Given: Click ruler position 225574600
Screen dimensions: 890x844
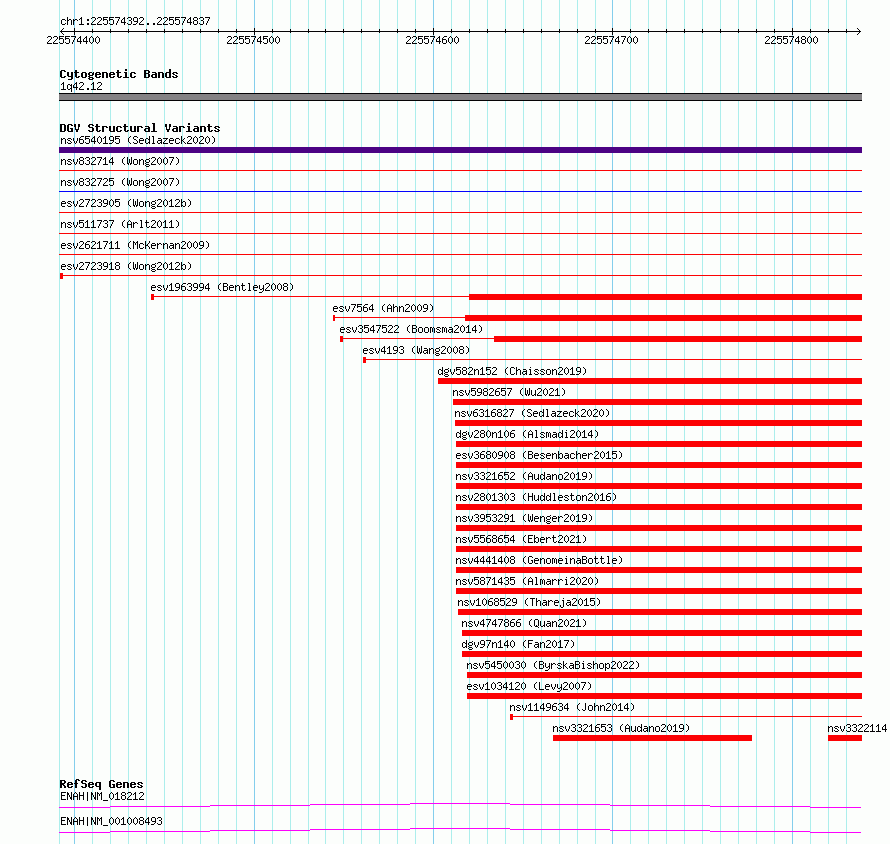Looking at the screenshot, I should click(x=433, y=40).
